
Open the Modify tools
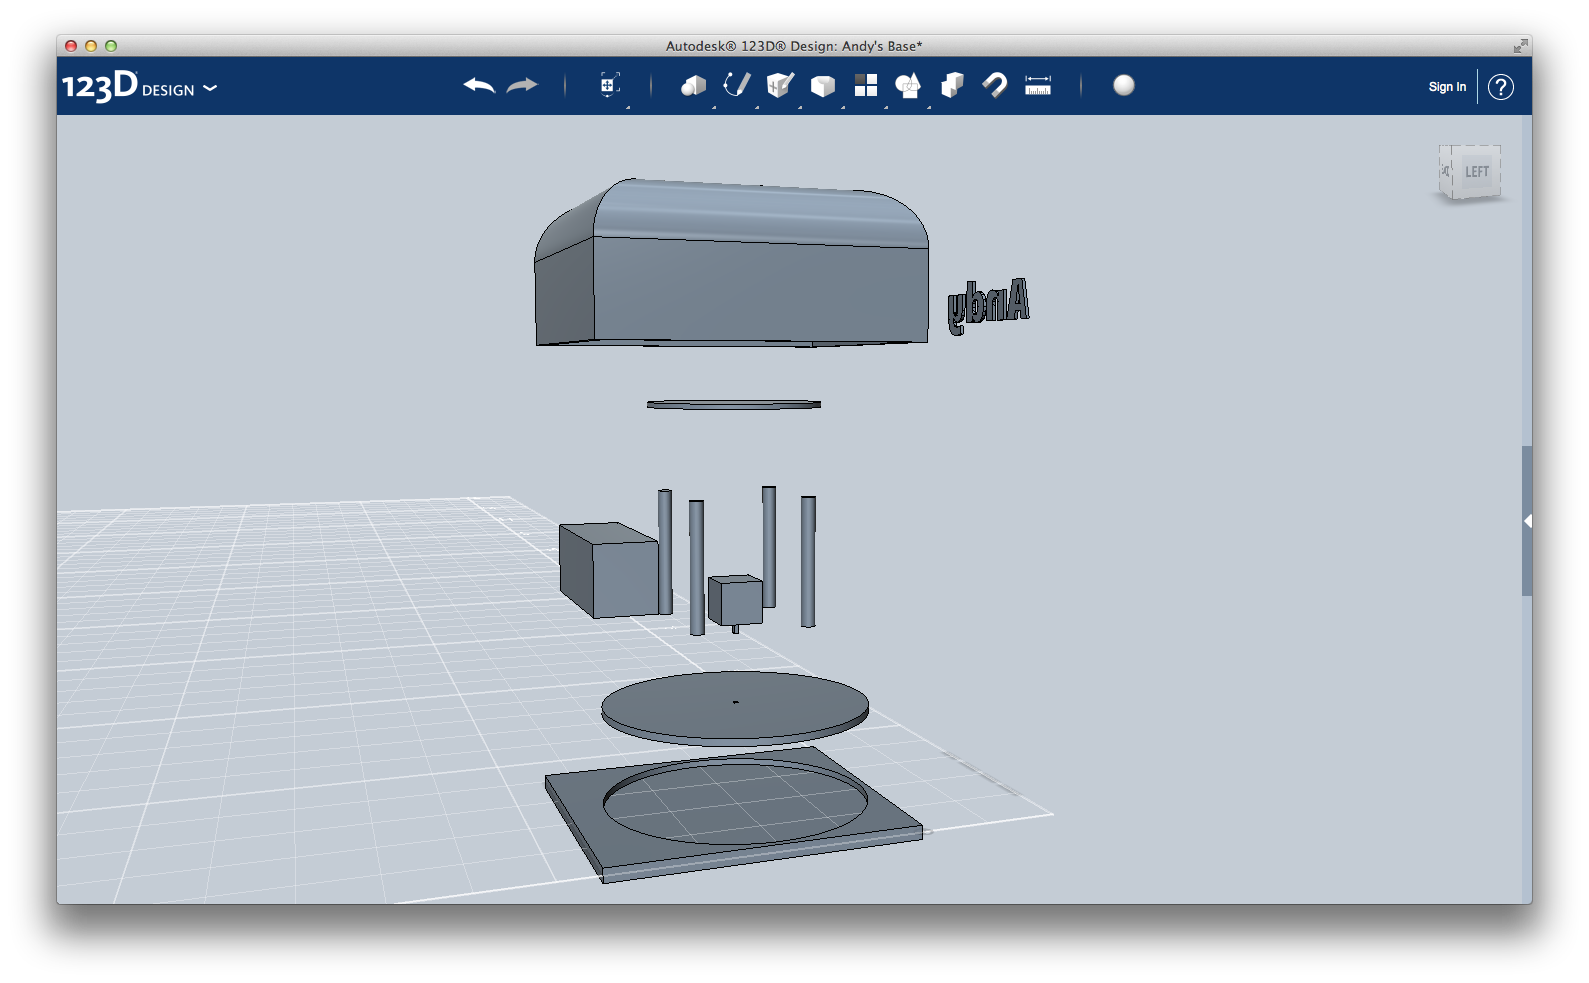point(823,86)
